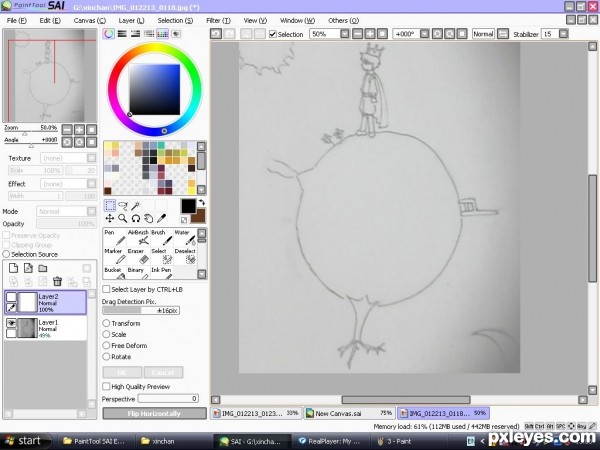Select the Eraser tool
Screen dimensions: 600x450
click(138, 256)
